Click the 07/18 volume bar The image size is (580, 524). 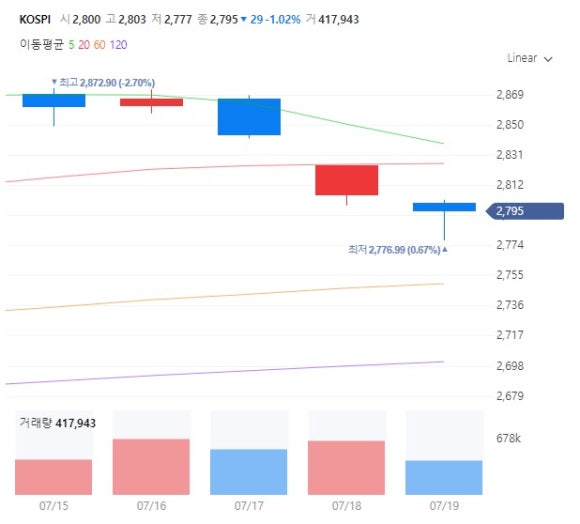coord(346,468)
